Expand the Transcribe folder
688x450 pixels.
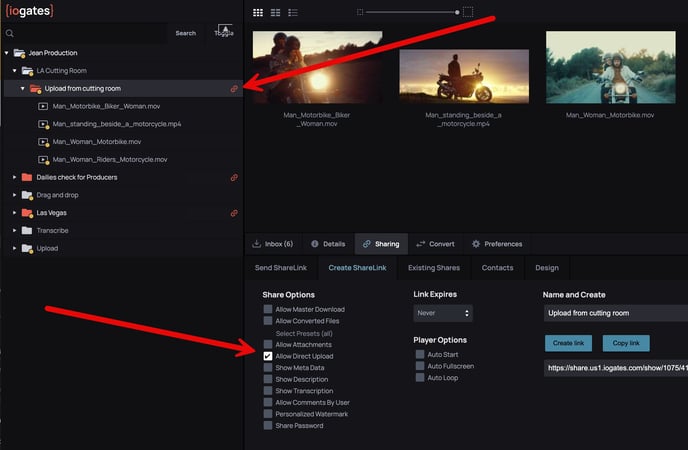click(14, 231)
